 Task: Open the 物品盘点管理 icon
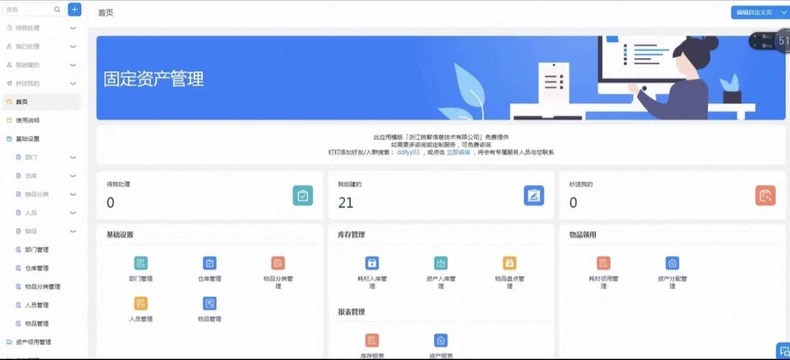[509, 263]
